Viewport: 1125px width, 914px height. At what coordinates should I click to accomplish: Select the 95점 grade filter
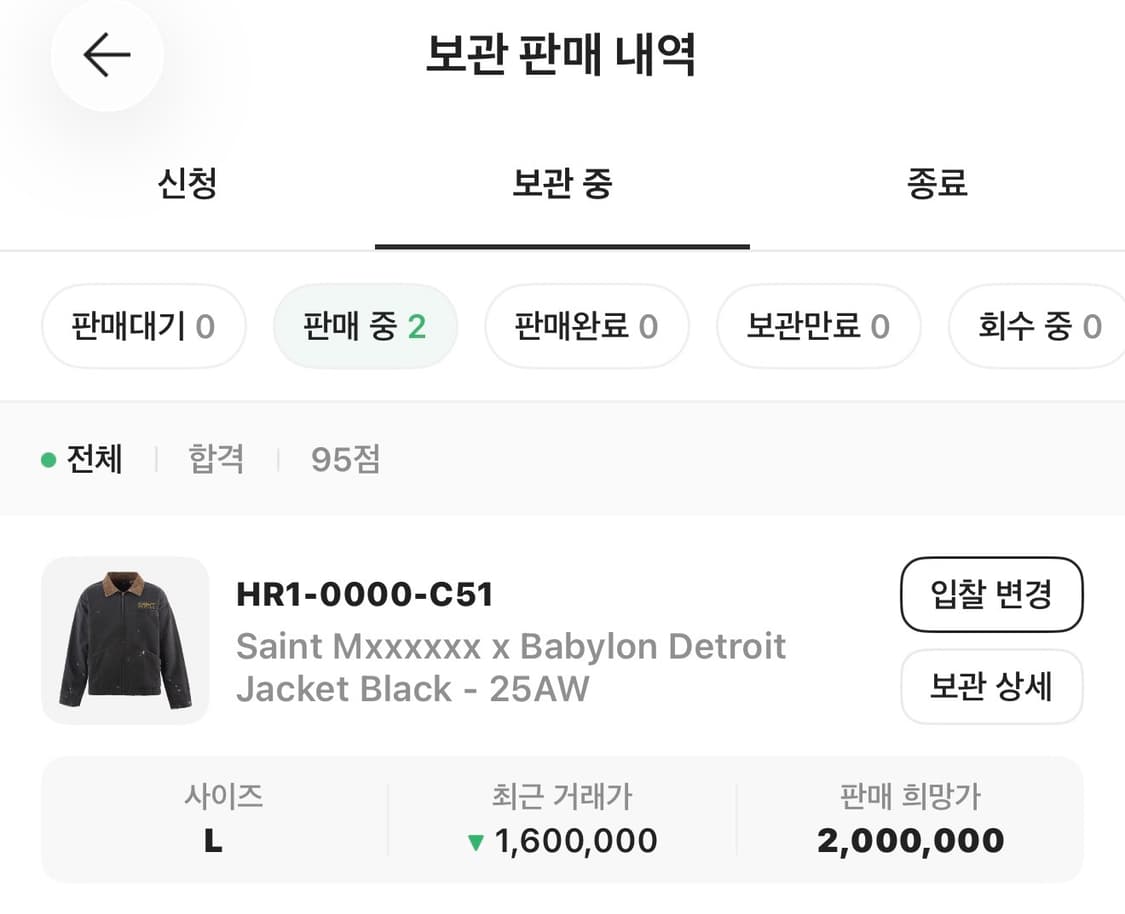344,459
